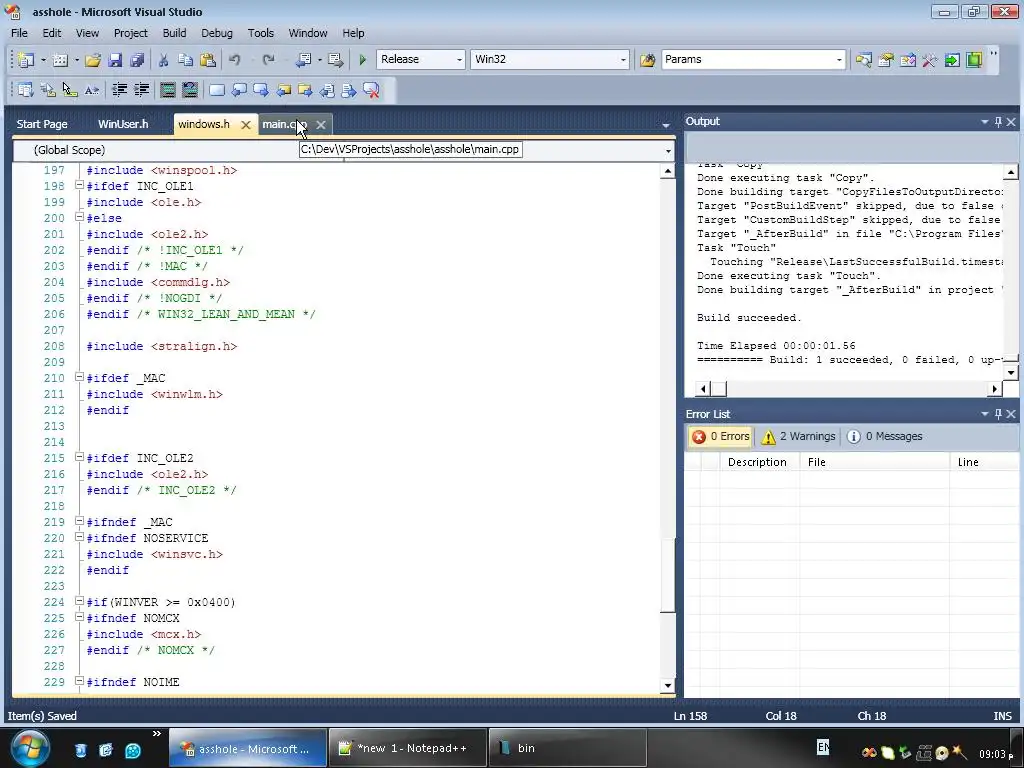This screenshot has height=768, width=1024.
Task: Click the Display Object Member List icon
Action: (25, 90)
